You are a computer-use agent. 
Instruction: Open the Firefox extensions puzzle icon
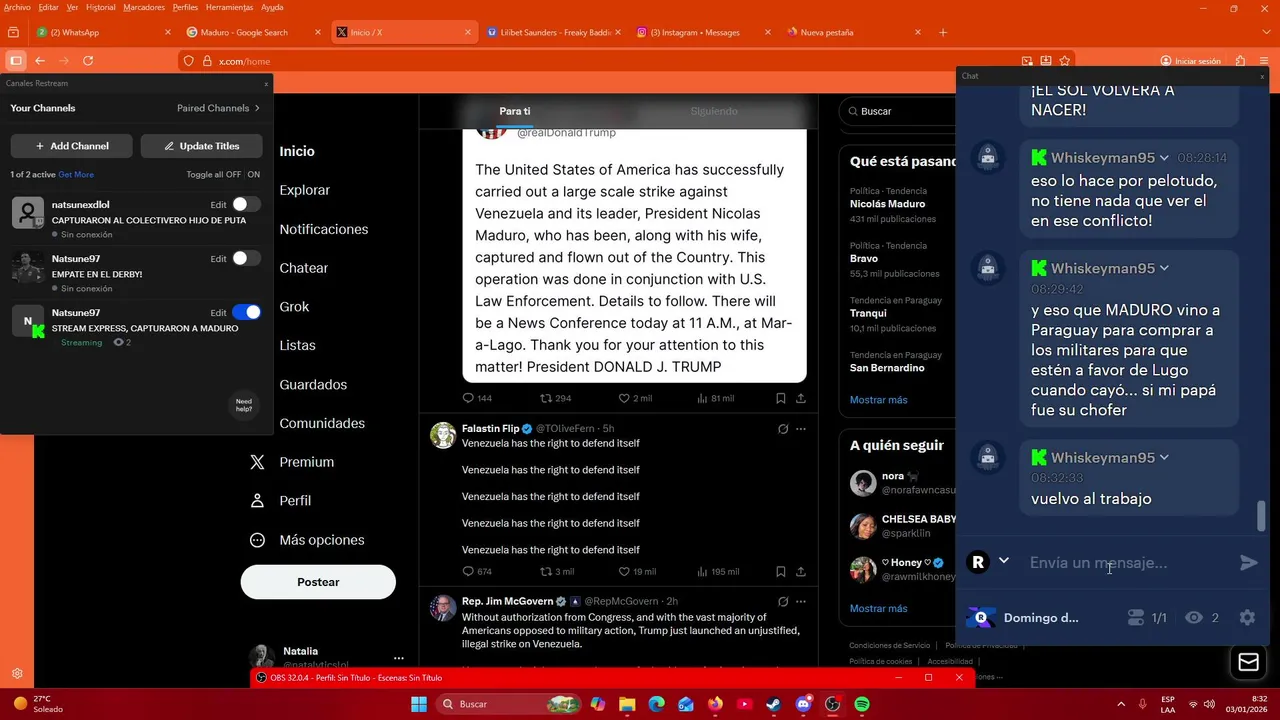[1241, 61]
